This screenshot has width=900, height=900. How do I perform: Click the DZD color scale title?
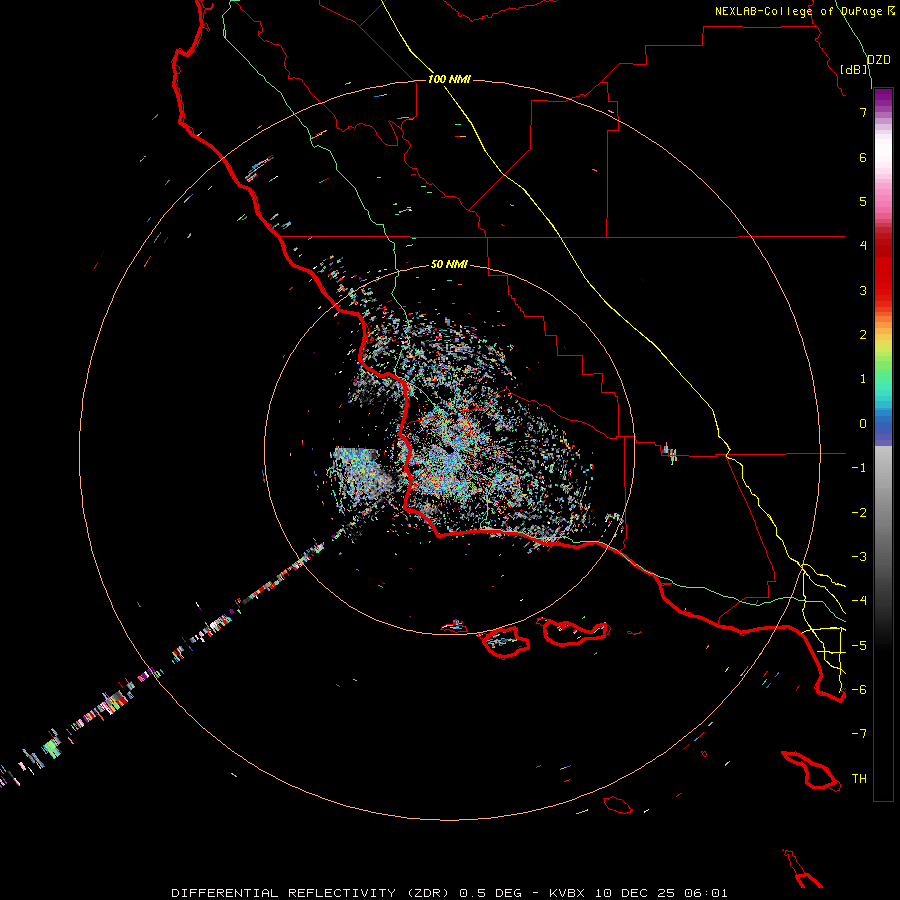tap(878, 60)
